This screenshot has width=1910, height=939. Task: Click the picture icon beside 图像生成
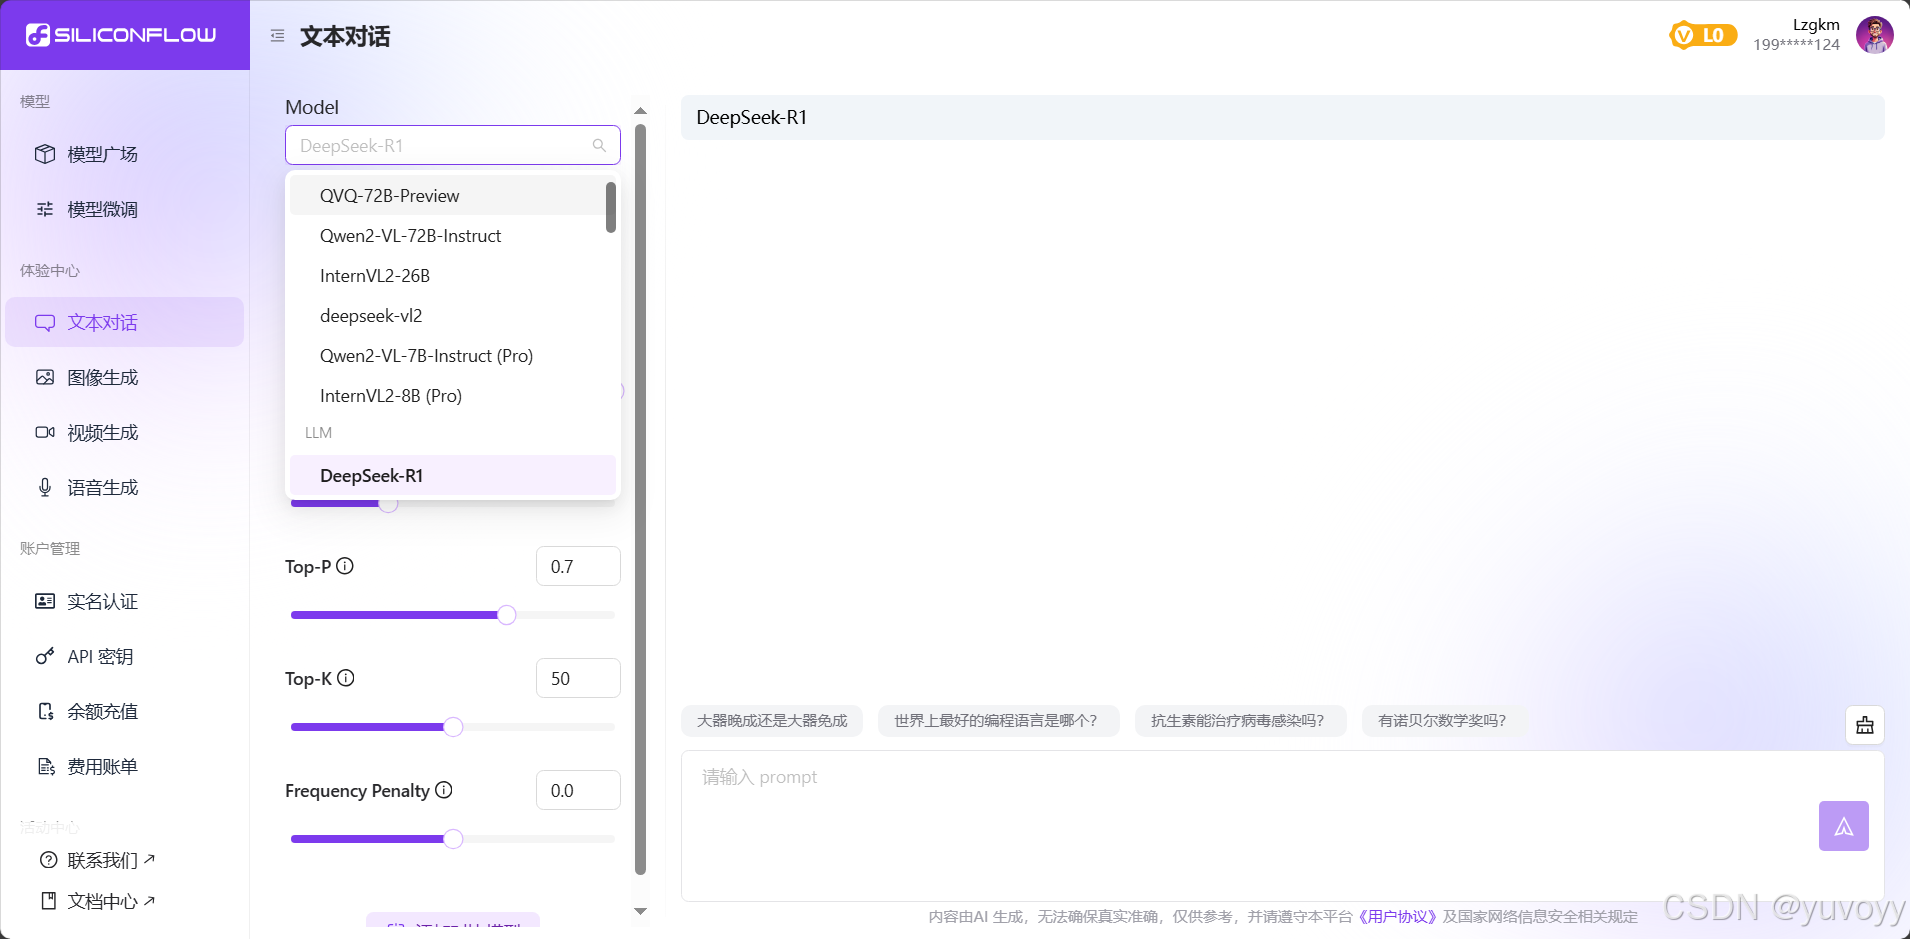pos(45,377)
